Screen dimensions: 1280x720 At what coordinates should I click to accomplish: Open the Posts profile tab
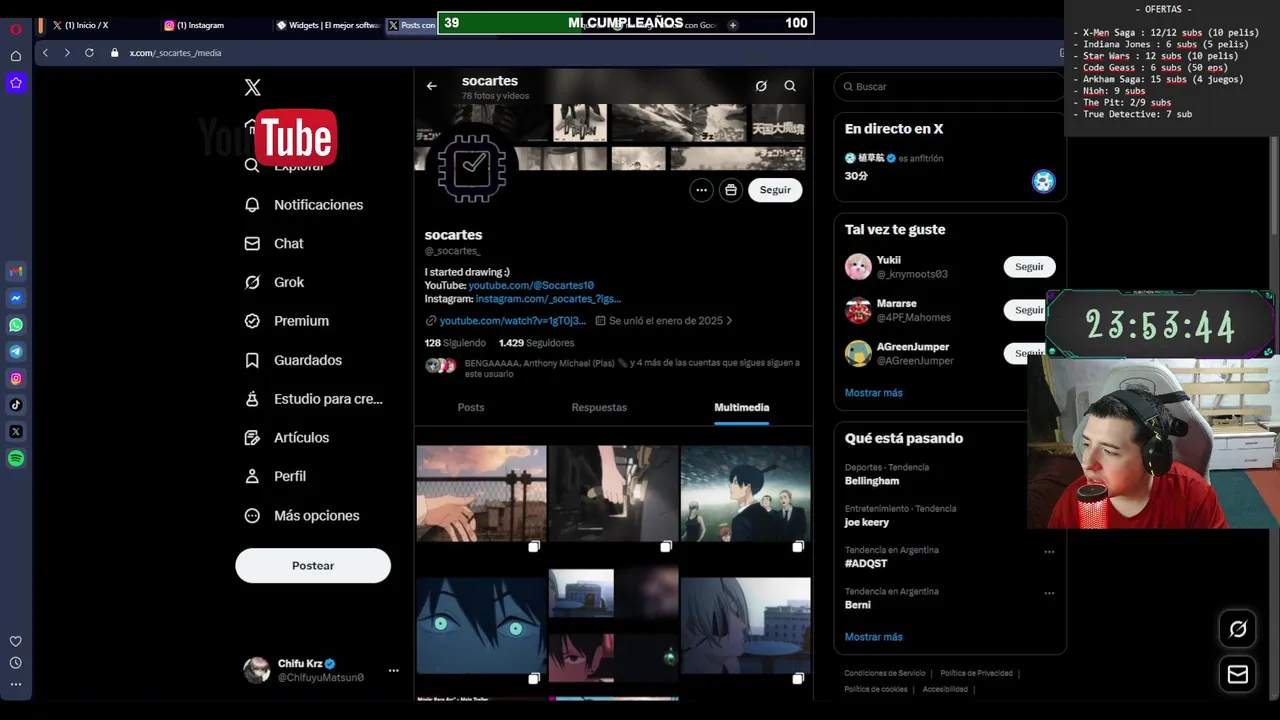point(471,408)
